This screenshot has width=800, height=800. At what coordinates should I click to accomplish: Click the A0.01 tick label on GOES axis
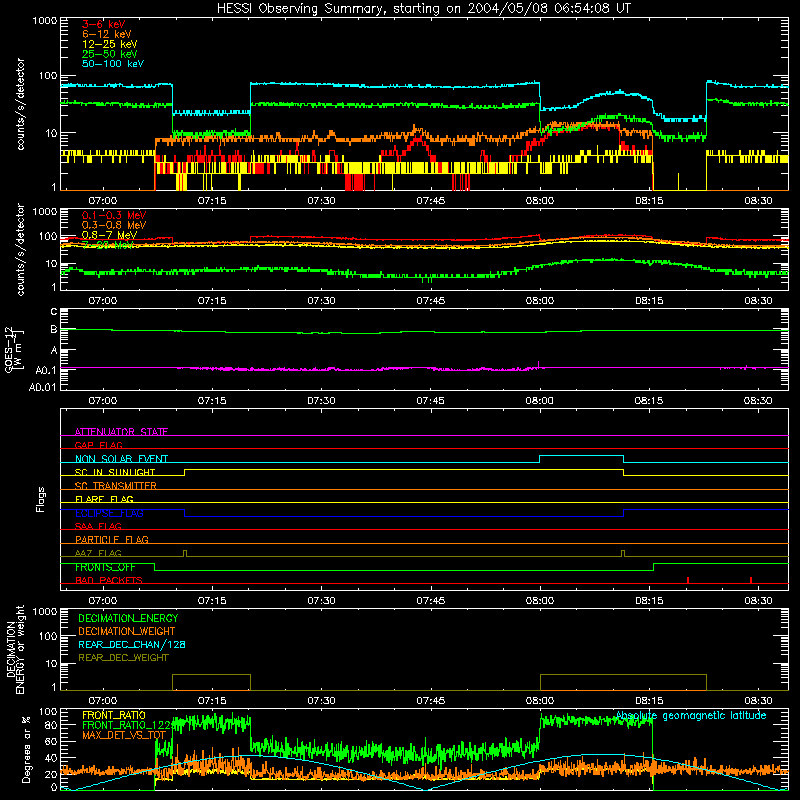click(42, 387)
